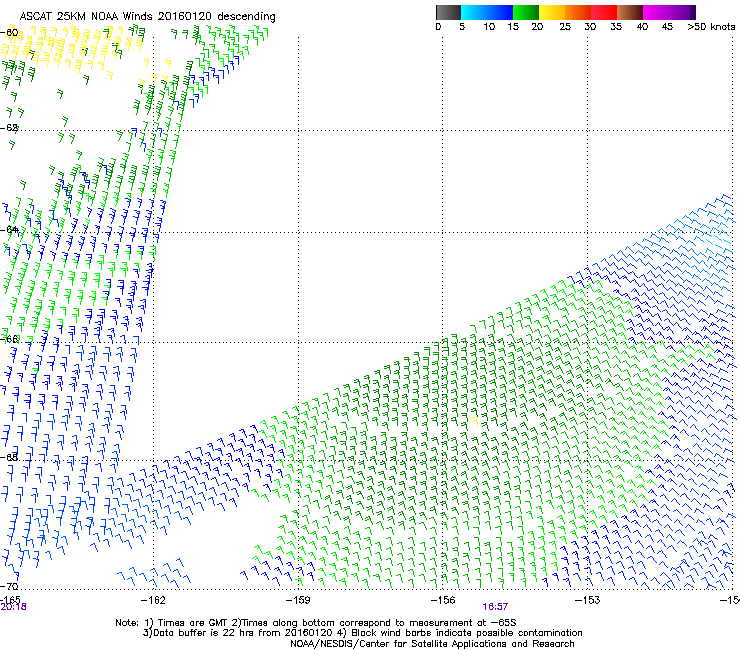Viewport: 740px width, 650px height.
Task: Click the legend label '30' under the color bar
Action: point(590,27)
